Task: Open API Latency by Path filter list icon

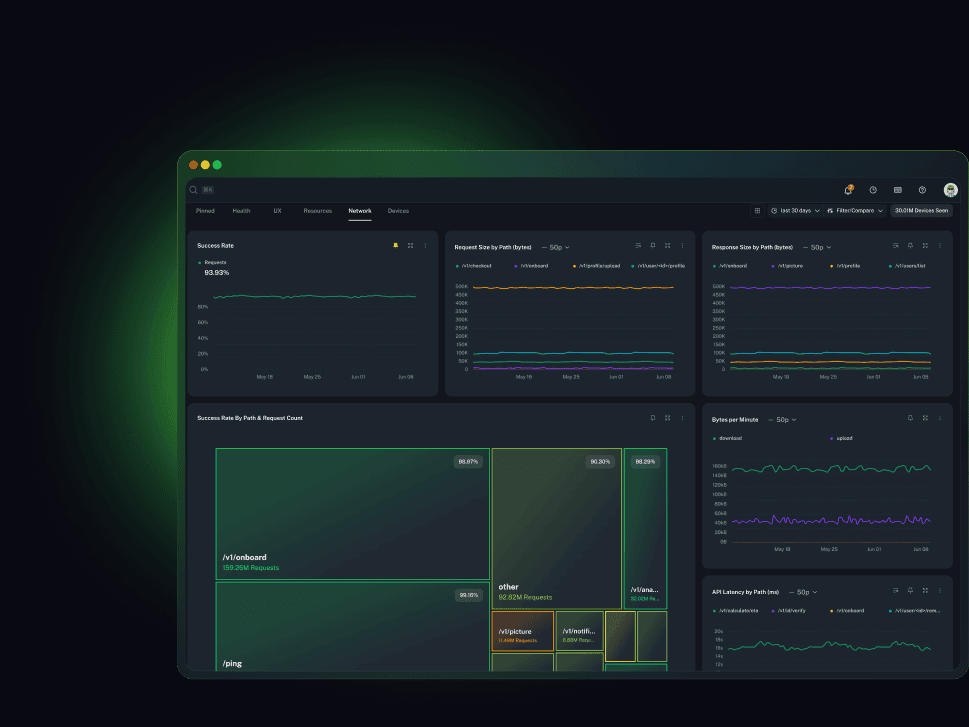Action: 895,590
